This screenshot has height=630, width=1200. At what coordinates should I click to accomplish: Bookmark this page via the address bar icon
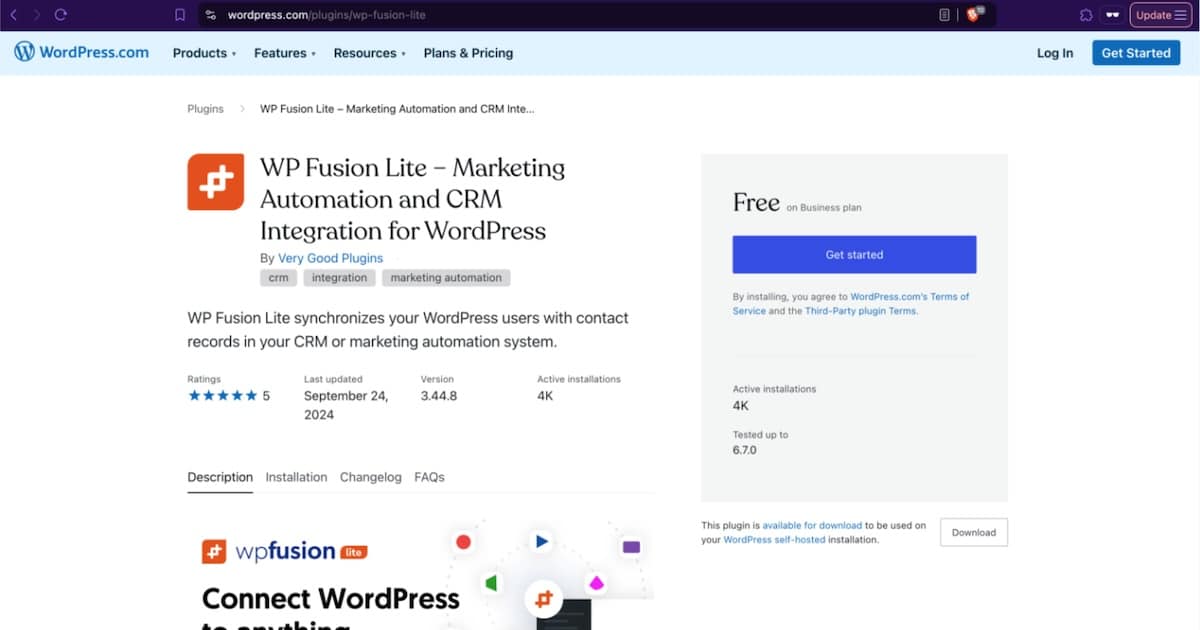181,14
